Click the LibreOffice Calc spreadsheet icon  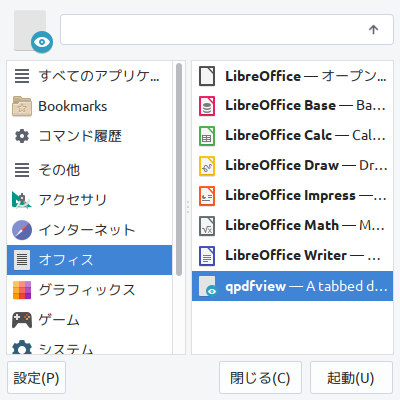click(207, 136)
